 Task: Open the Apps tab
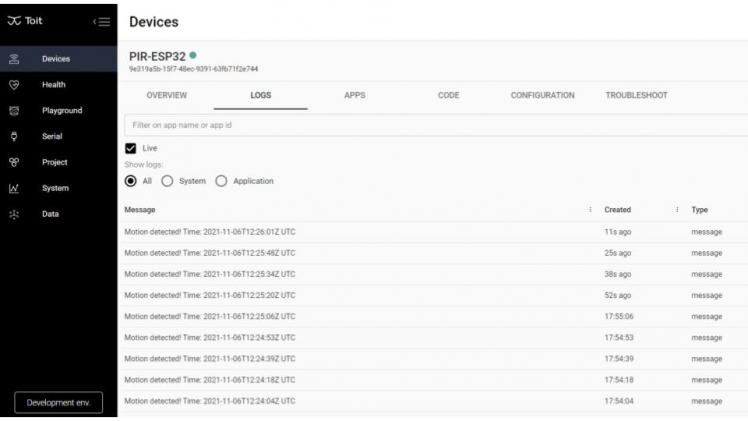354,95
